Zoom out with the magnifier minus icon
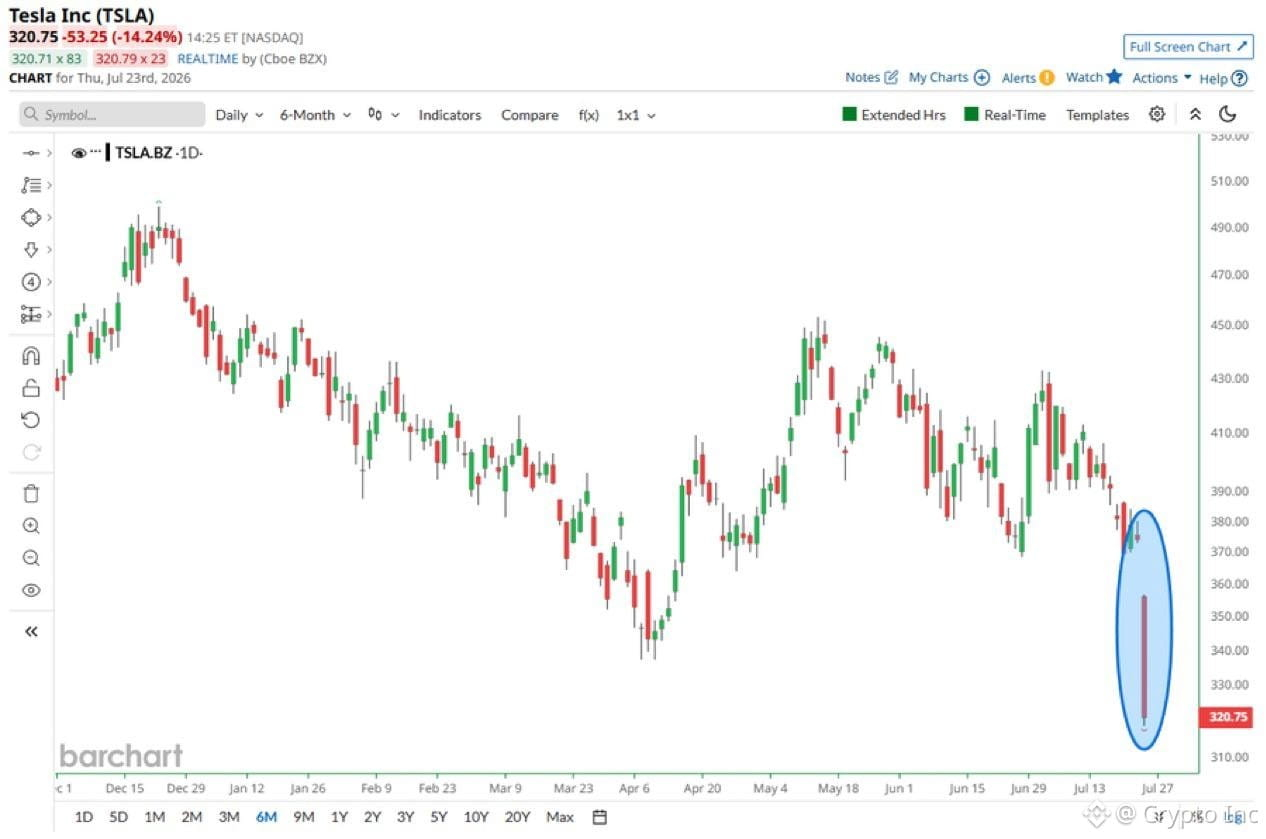The height and width of the screenshot is (839, 1266). pos(30,558)
